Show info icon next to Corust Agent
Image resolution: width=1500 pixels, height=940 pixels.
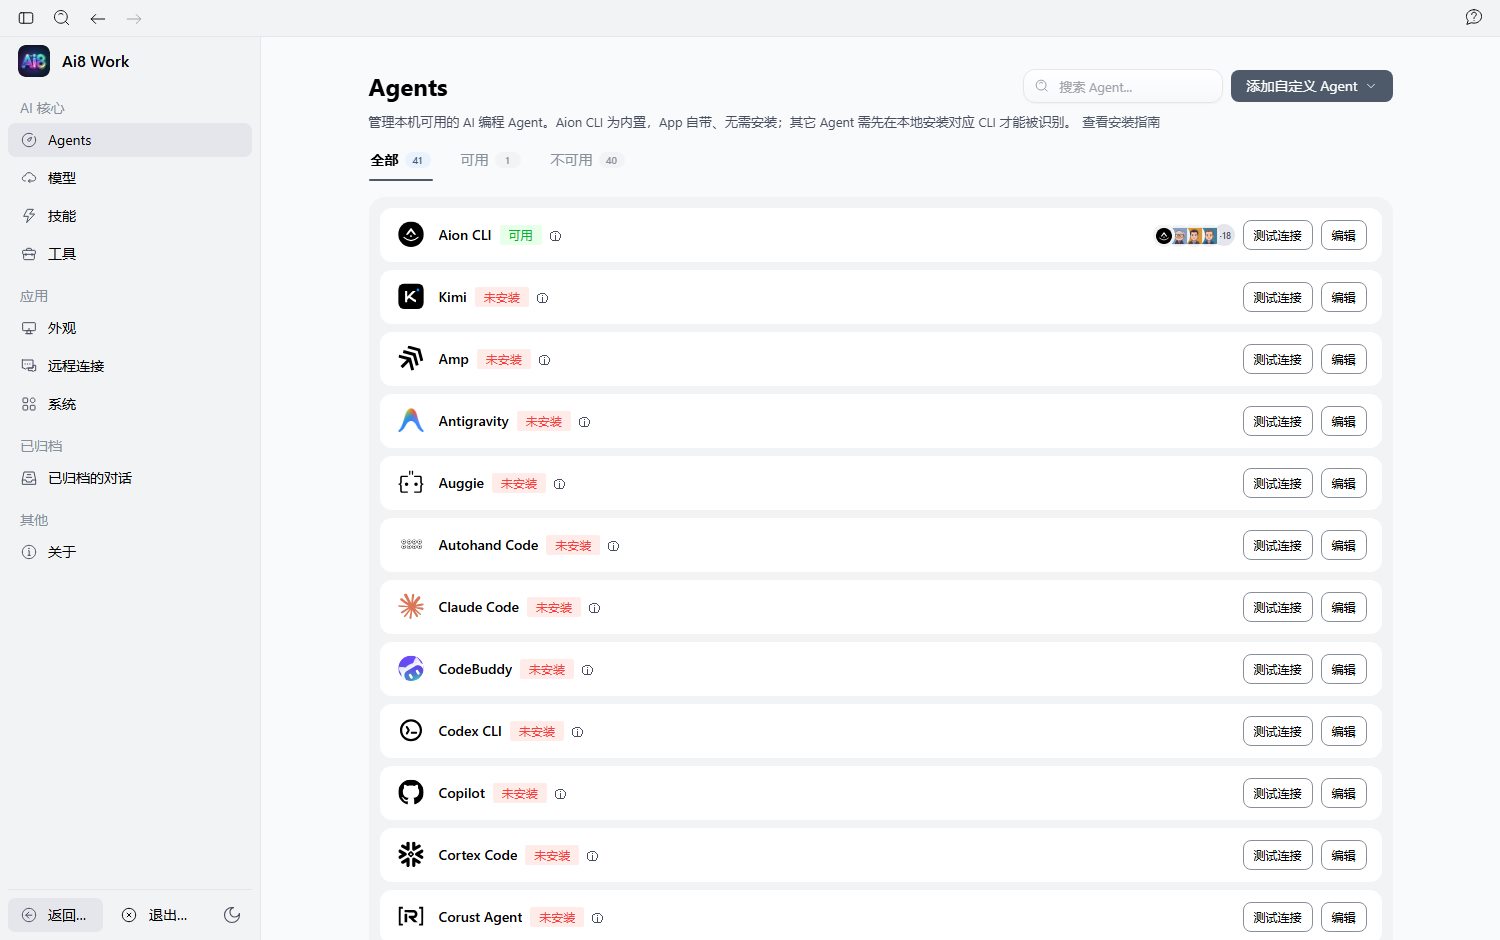[598, 918]
